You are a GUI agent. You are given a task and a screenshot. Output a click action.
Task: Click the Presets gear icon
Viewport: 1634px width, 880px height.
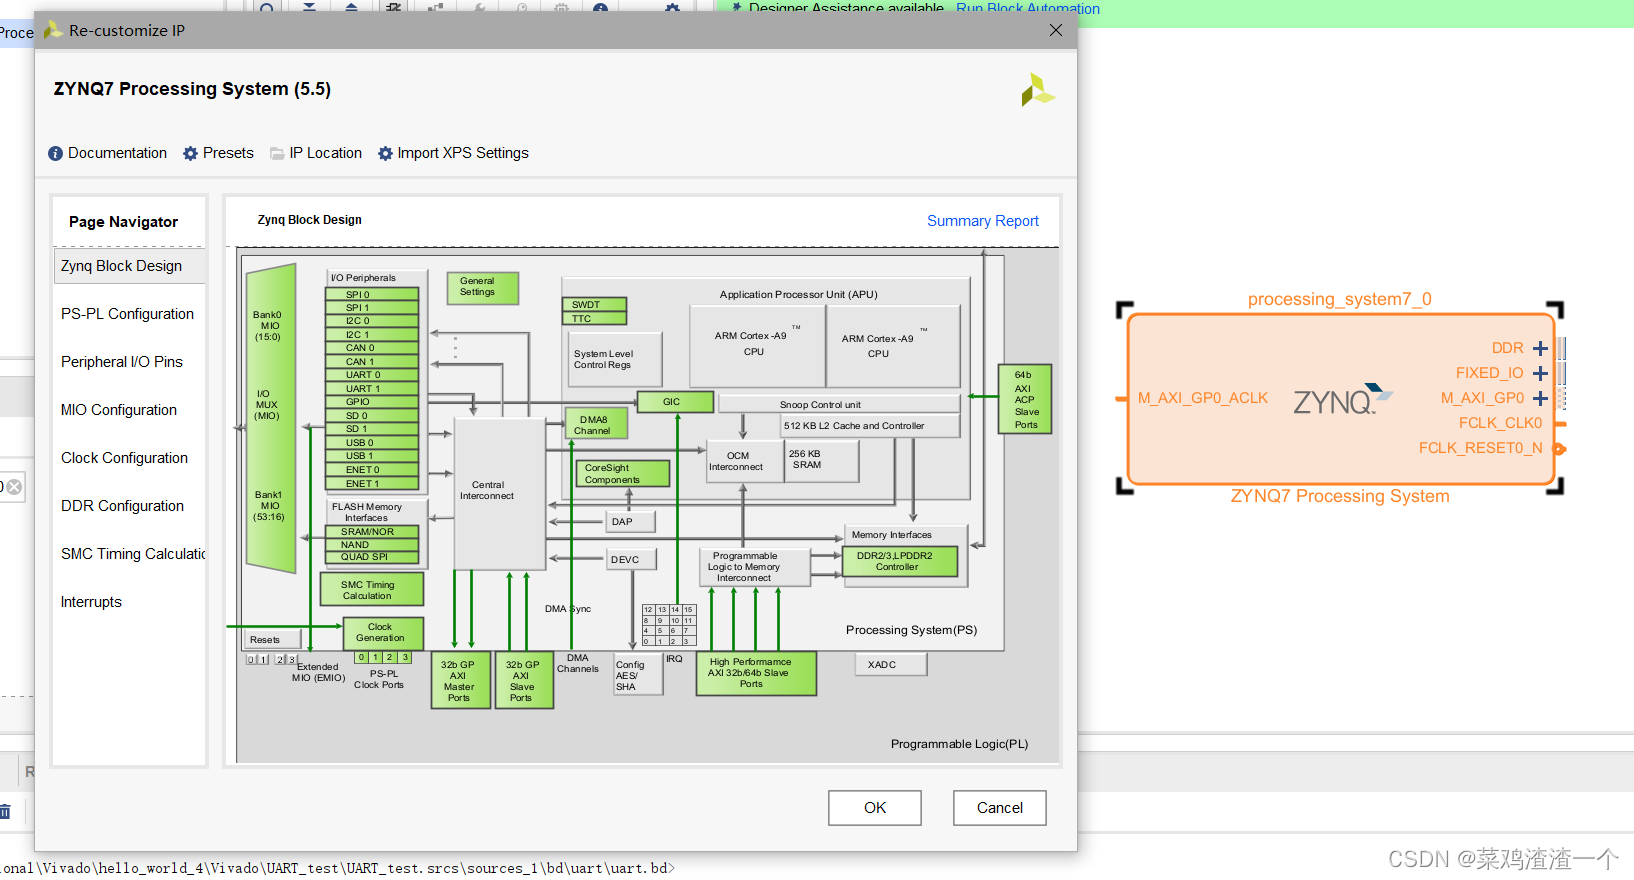[190, 154]
